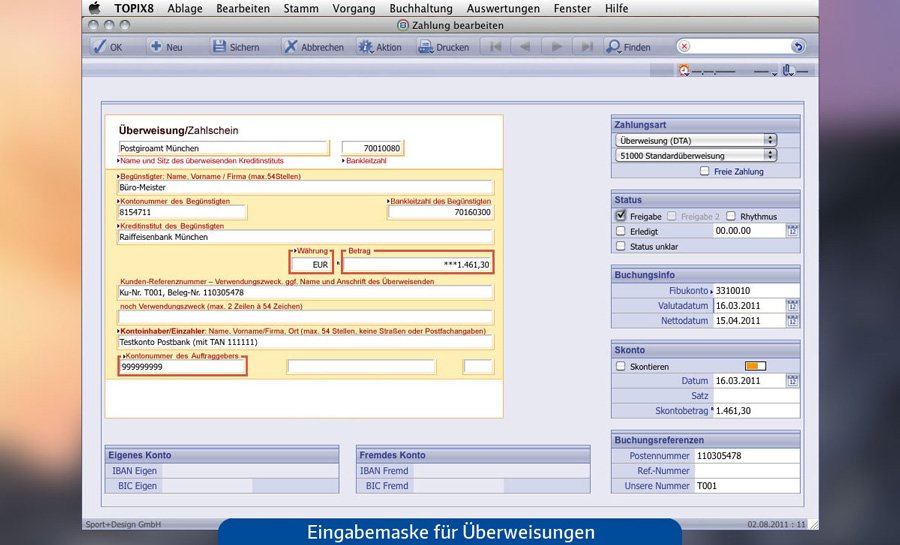Uncheck the Freigabe checkbox
This screenshot has height=545, width=900.
(620, 216)
